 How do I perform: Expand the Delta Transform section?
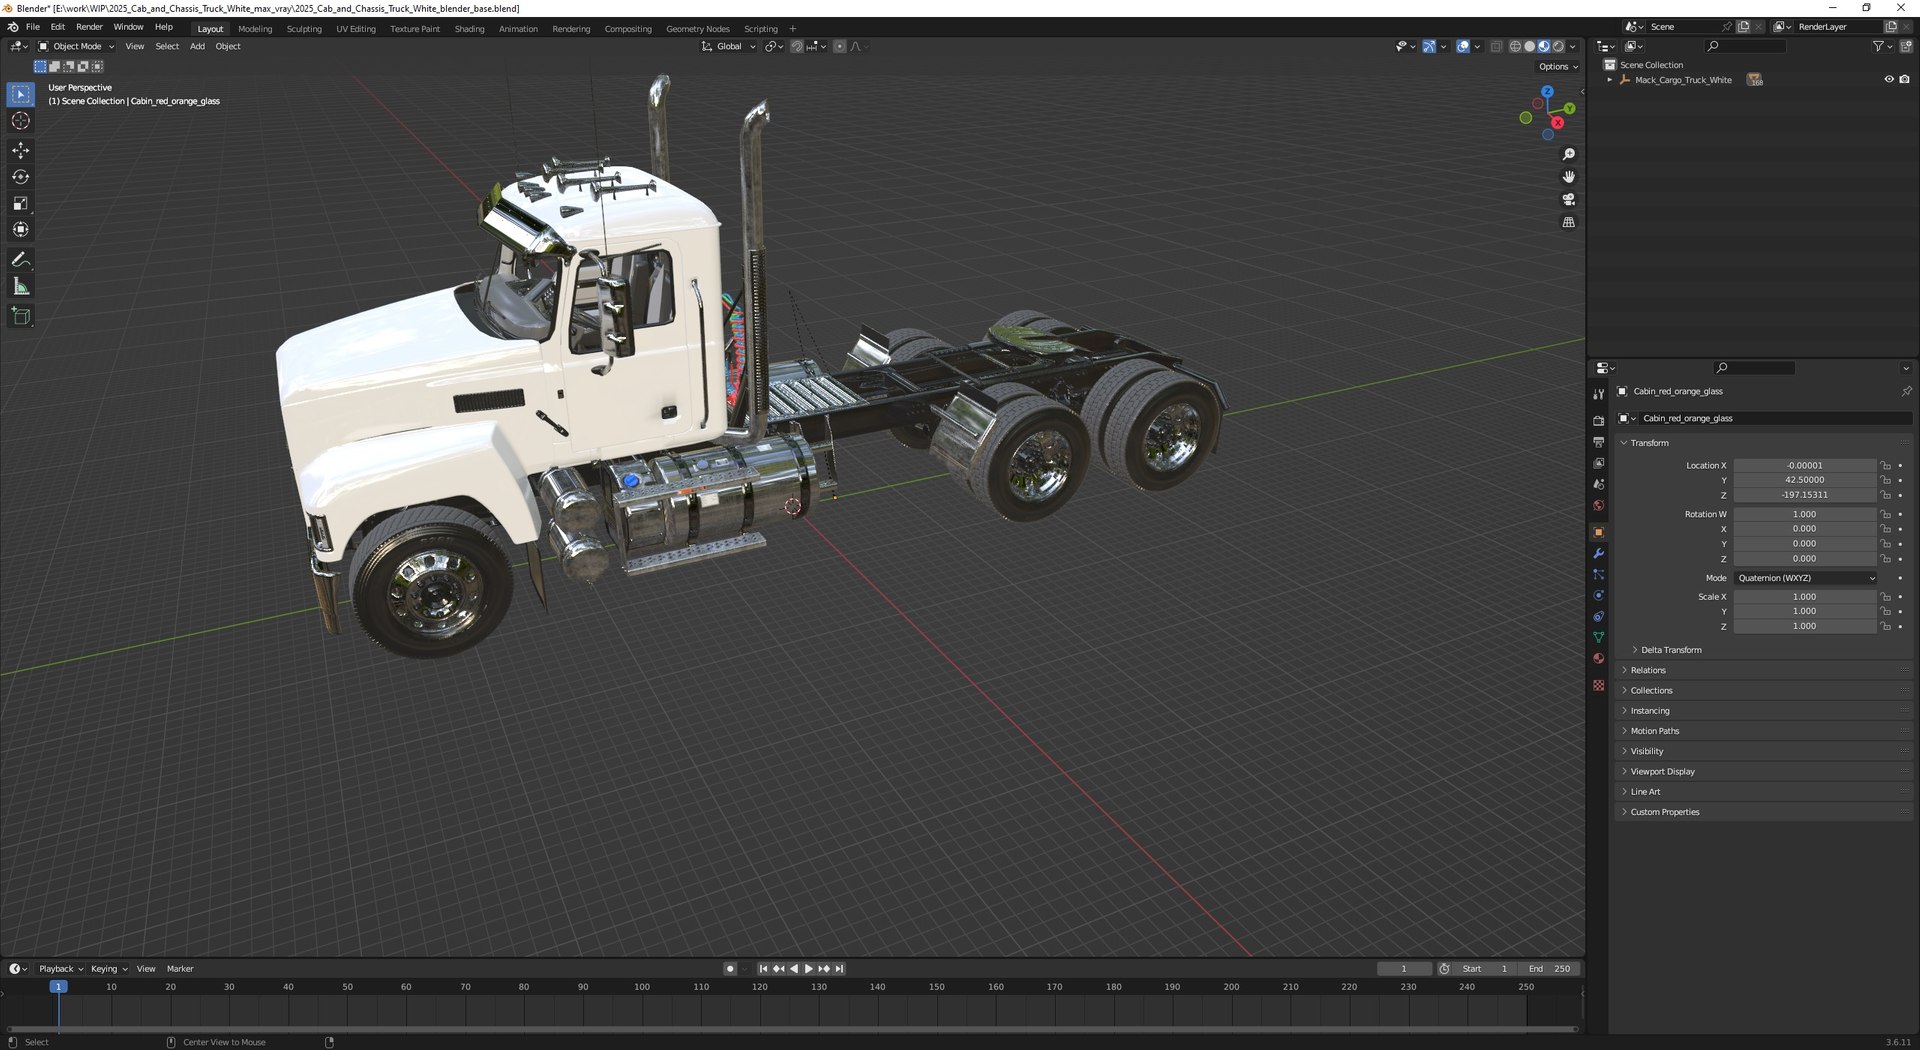tap(1670, 650)
